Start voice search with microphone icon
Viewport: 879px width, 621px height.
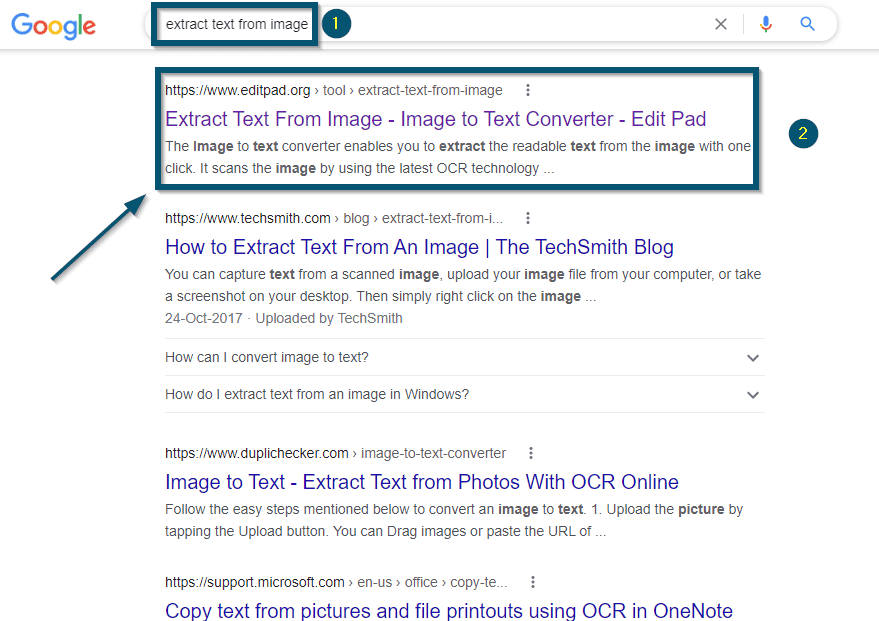pos(766,25)
